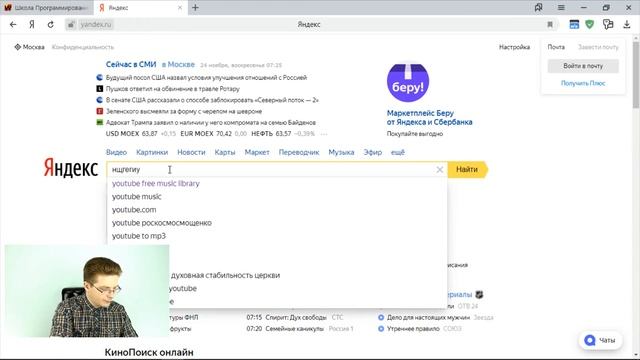This screenshot has height=360, width=640.
Task: Open a new tab with the plus button
Action: tap(195, 7)
